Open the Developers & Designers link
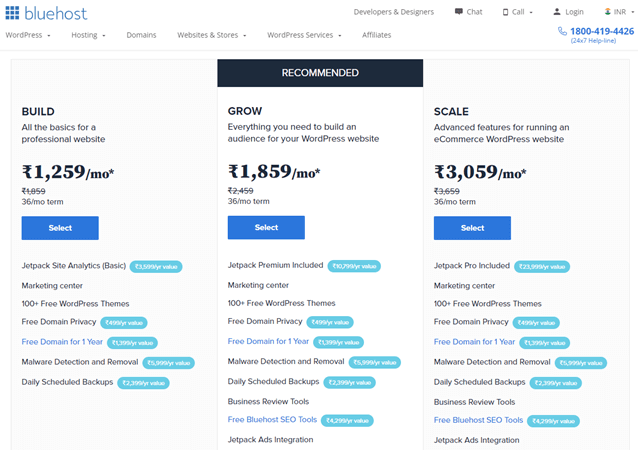Image resolution: width=639 pixels, height=450 pixels. (x=396, y=12)
